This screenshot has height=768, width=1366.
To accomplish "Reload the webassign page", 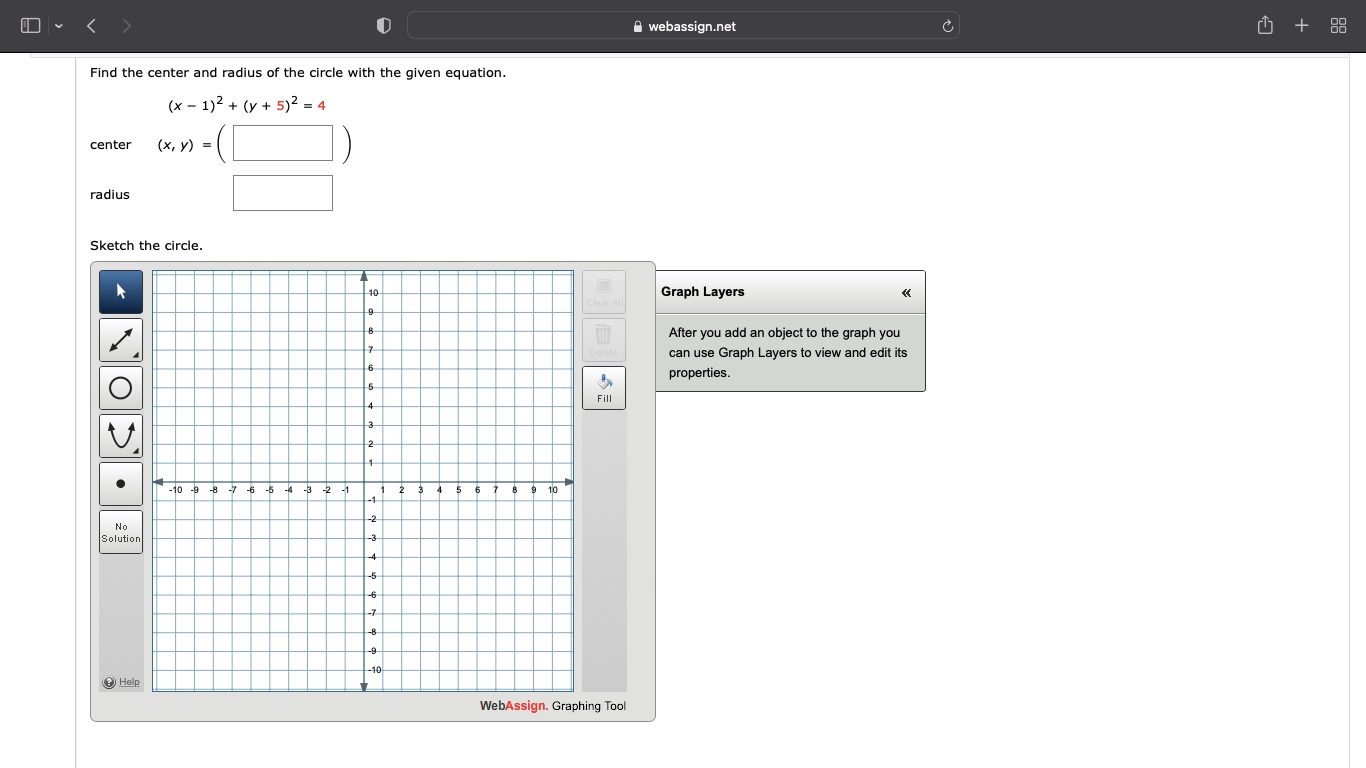I will [947, 26].
